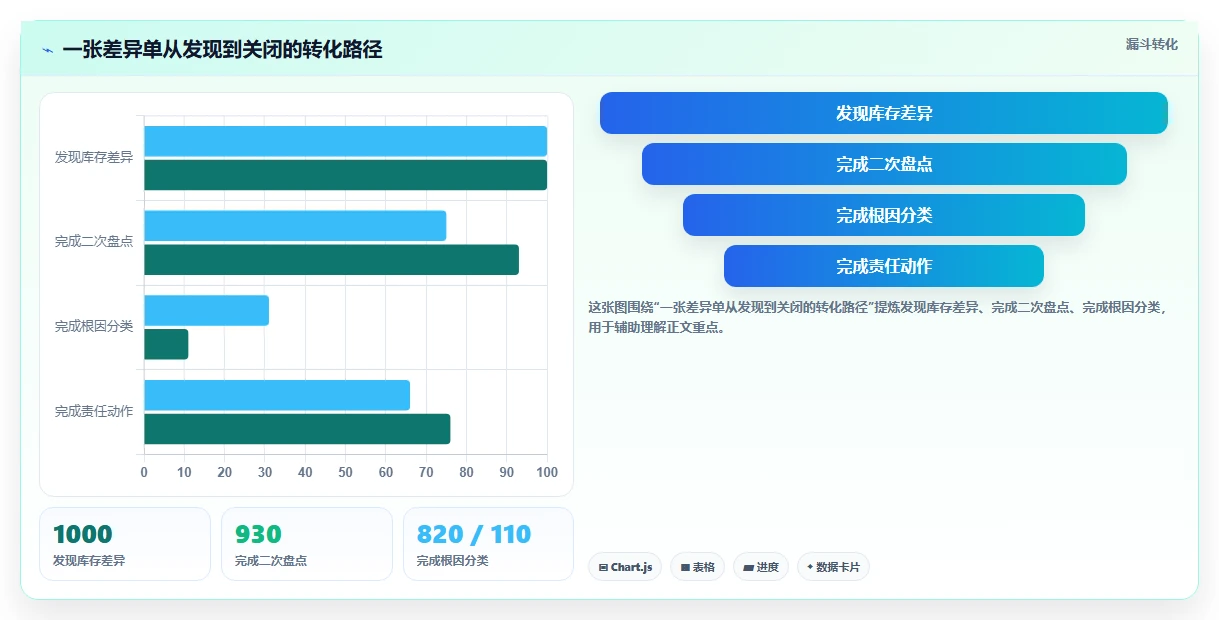Click the light blue bar for 发现库存差异

(345, 141)
